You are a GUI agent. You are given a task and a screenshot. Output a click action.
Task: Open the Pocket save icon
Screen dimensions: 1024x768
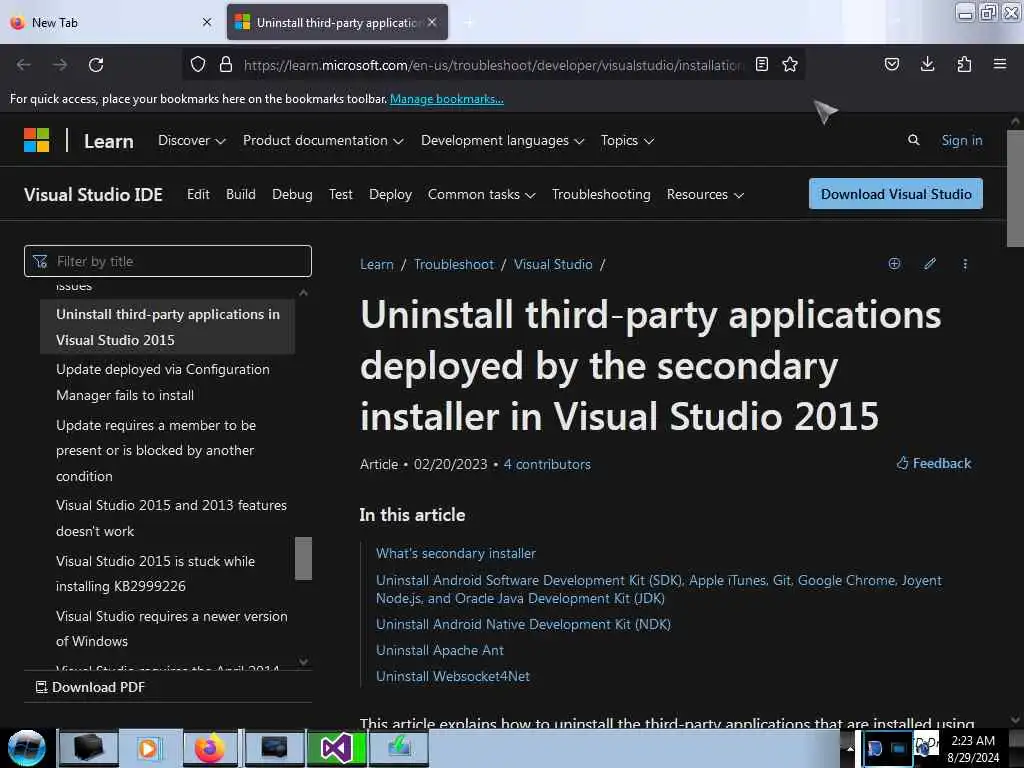tap(891, 64)
